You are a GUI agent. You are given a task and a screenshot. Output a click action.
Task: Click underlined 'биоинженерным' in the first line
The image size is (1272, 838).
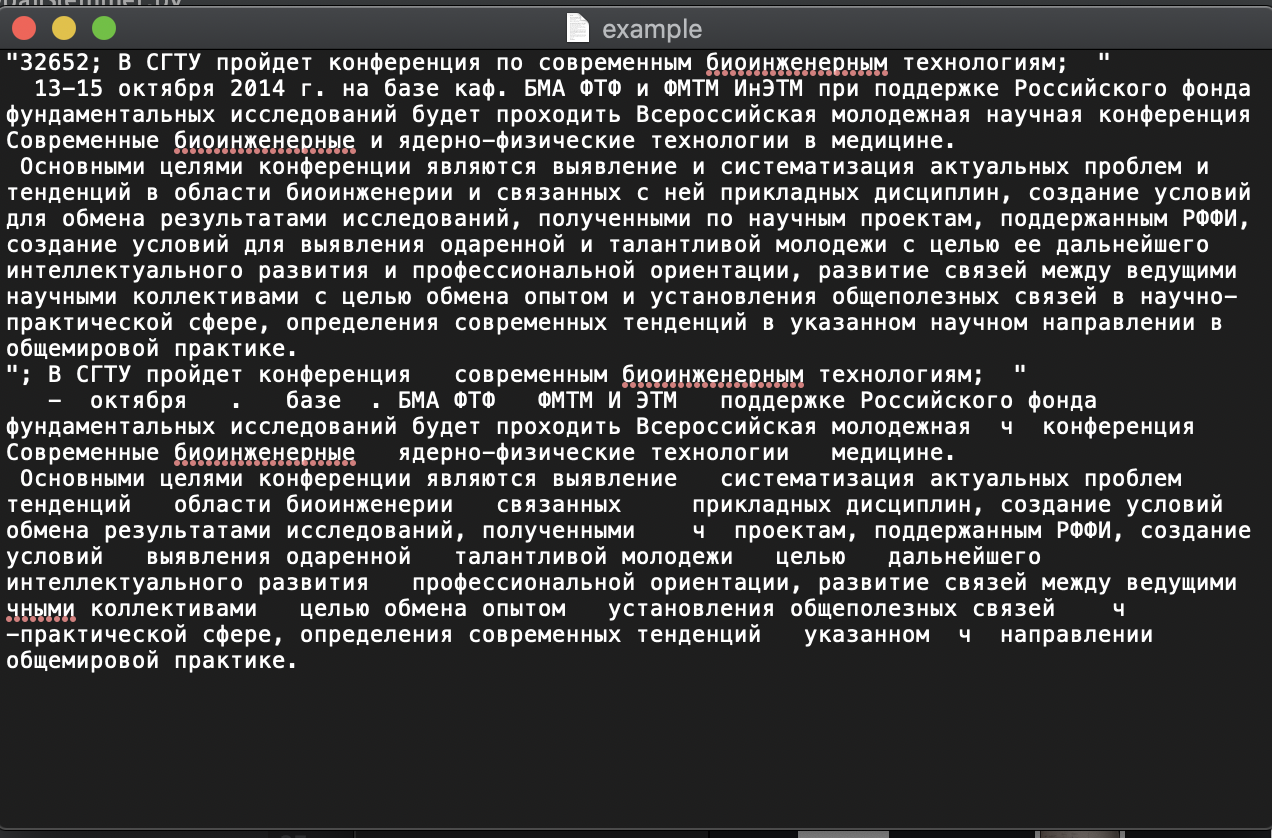tap(796, 62)
